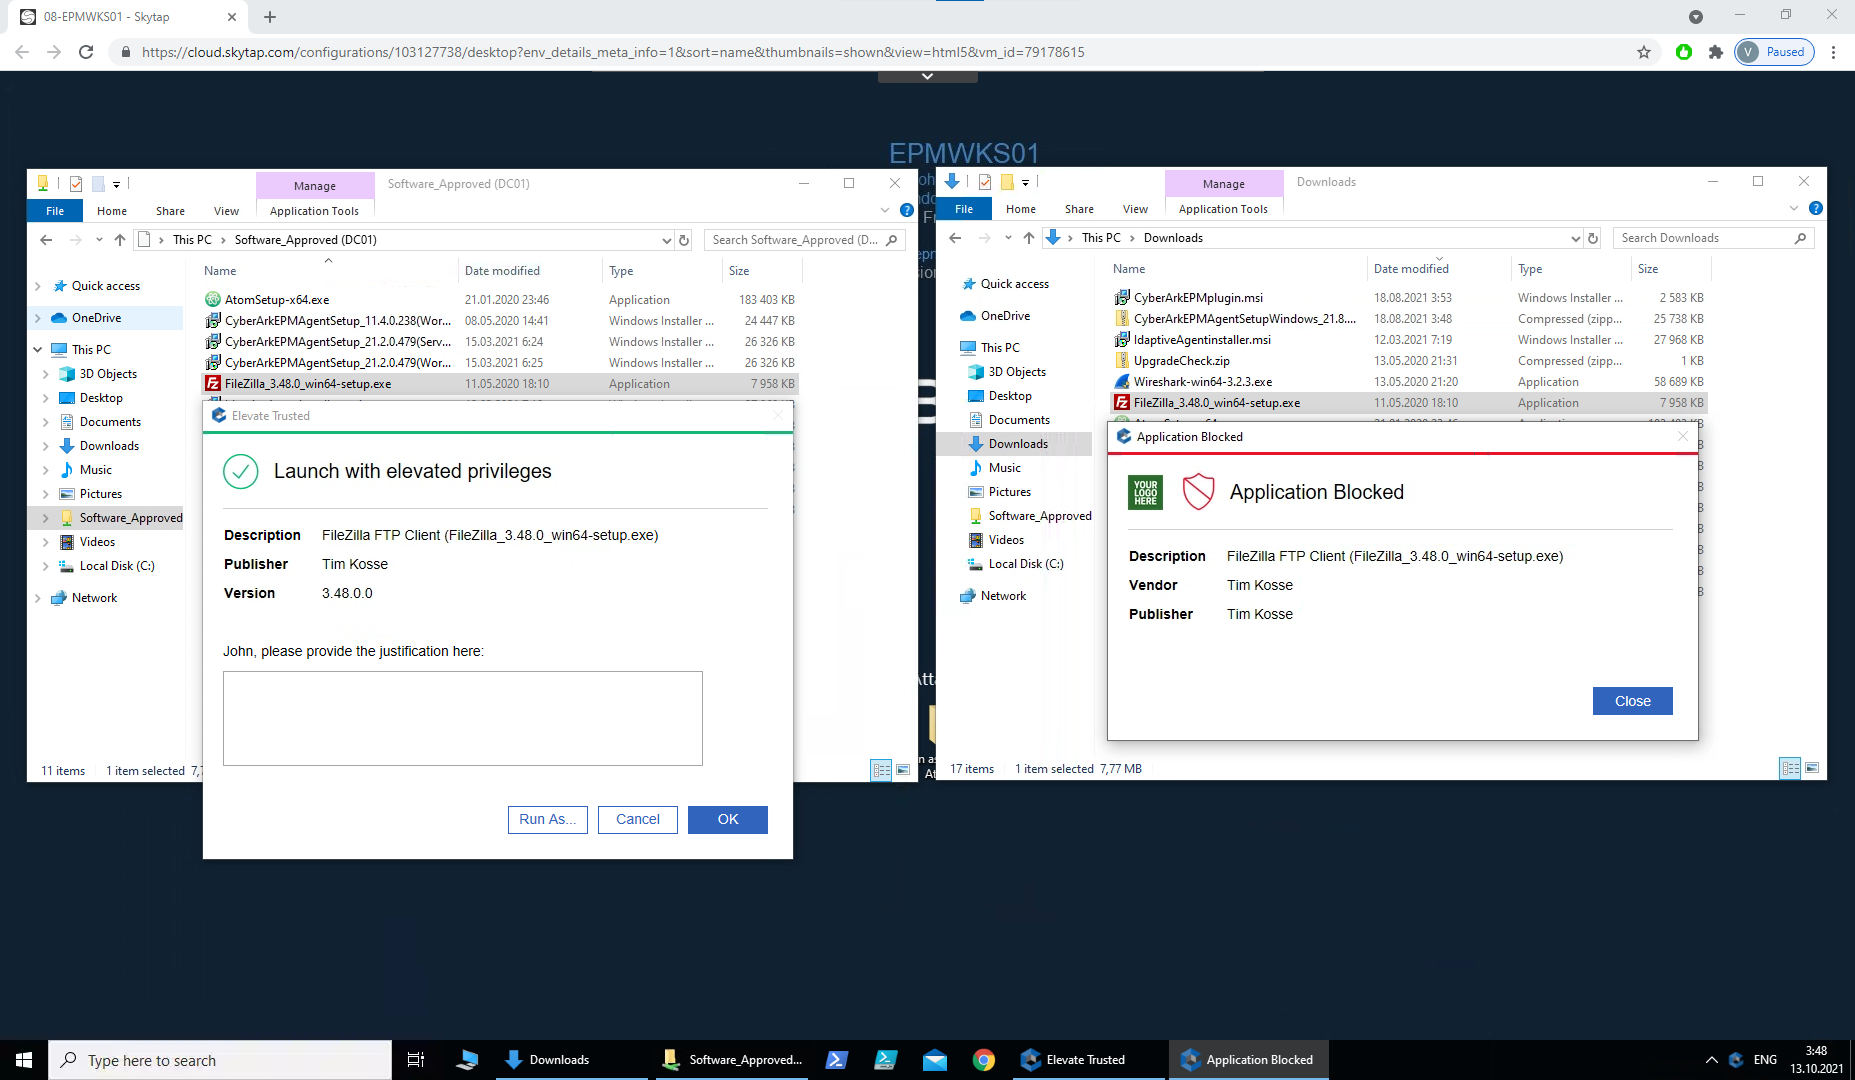Open Home tab in Software_Approved window
This screenshot has width=1855, height=1080.
[x=112, y=211]
